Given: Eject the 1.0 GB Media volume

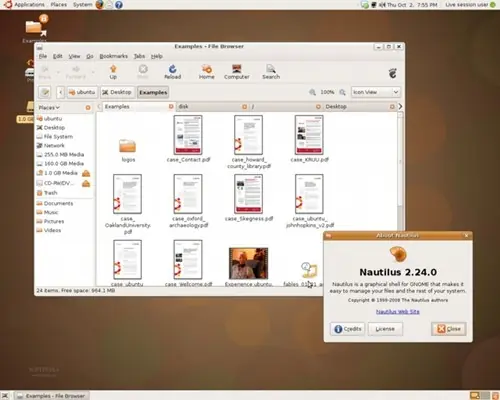Looking at the screenshot, I should tap(86, 173).
